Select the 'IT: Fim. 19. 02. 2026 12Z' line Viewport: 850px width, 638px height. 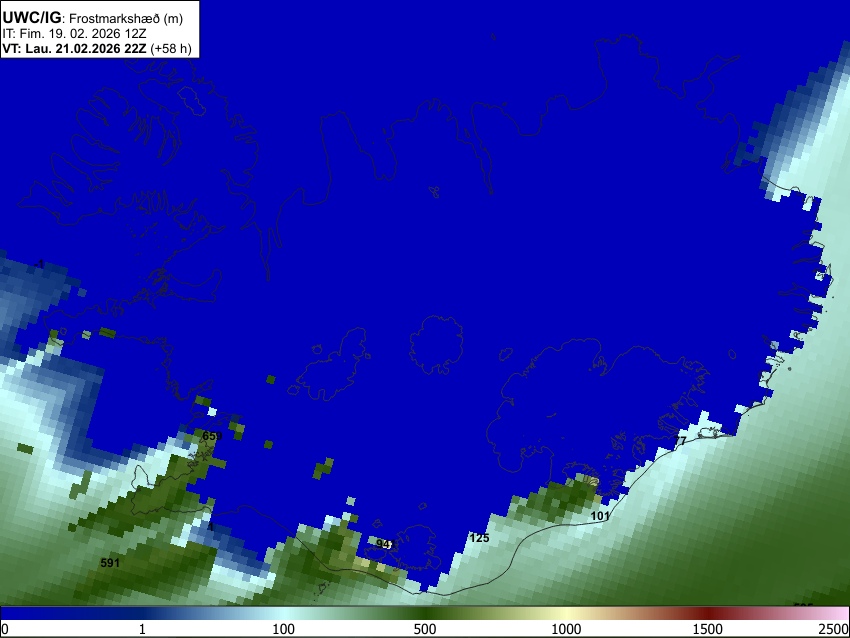point(74,34)
